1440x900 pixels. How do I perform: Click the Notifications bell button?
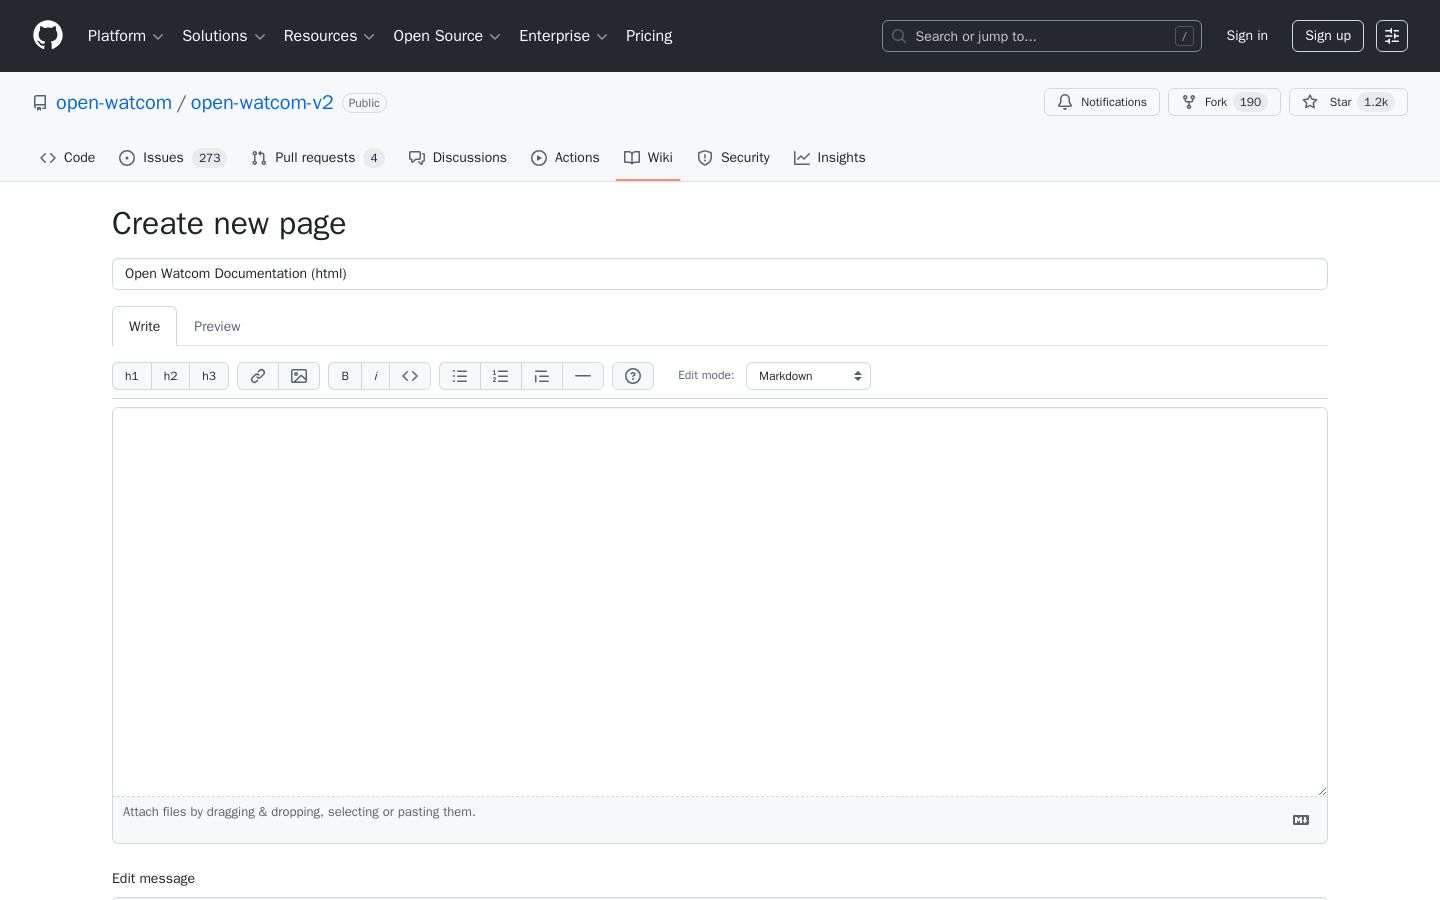(x=1102, y=102)
